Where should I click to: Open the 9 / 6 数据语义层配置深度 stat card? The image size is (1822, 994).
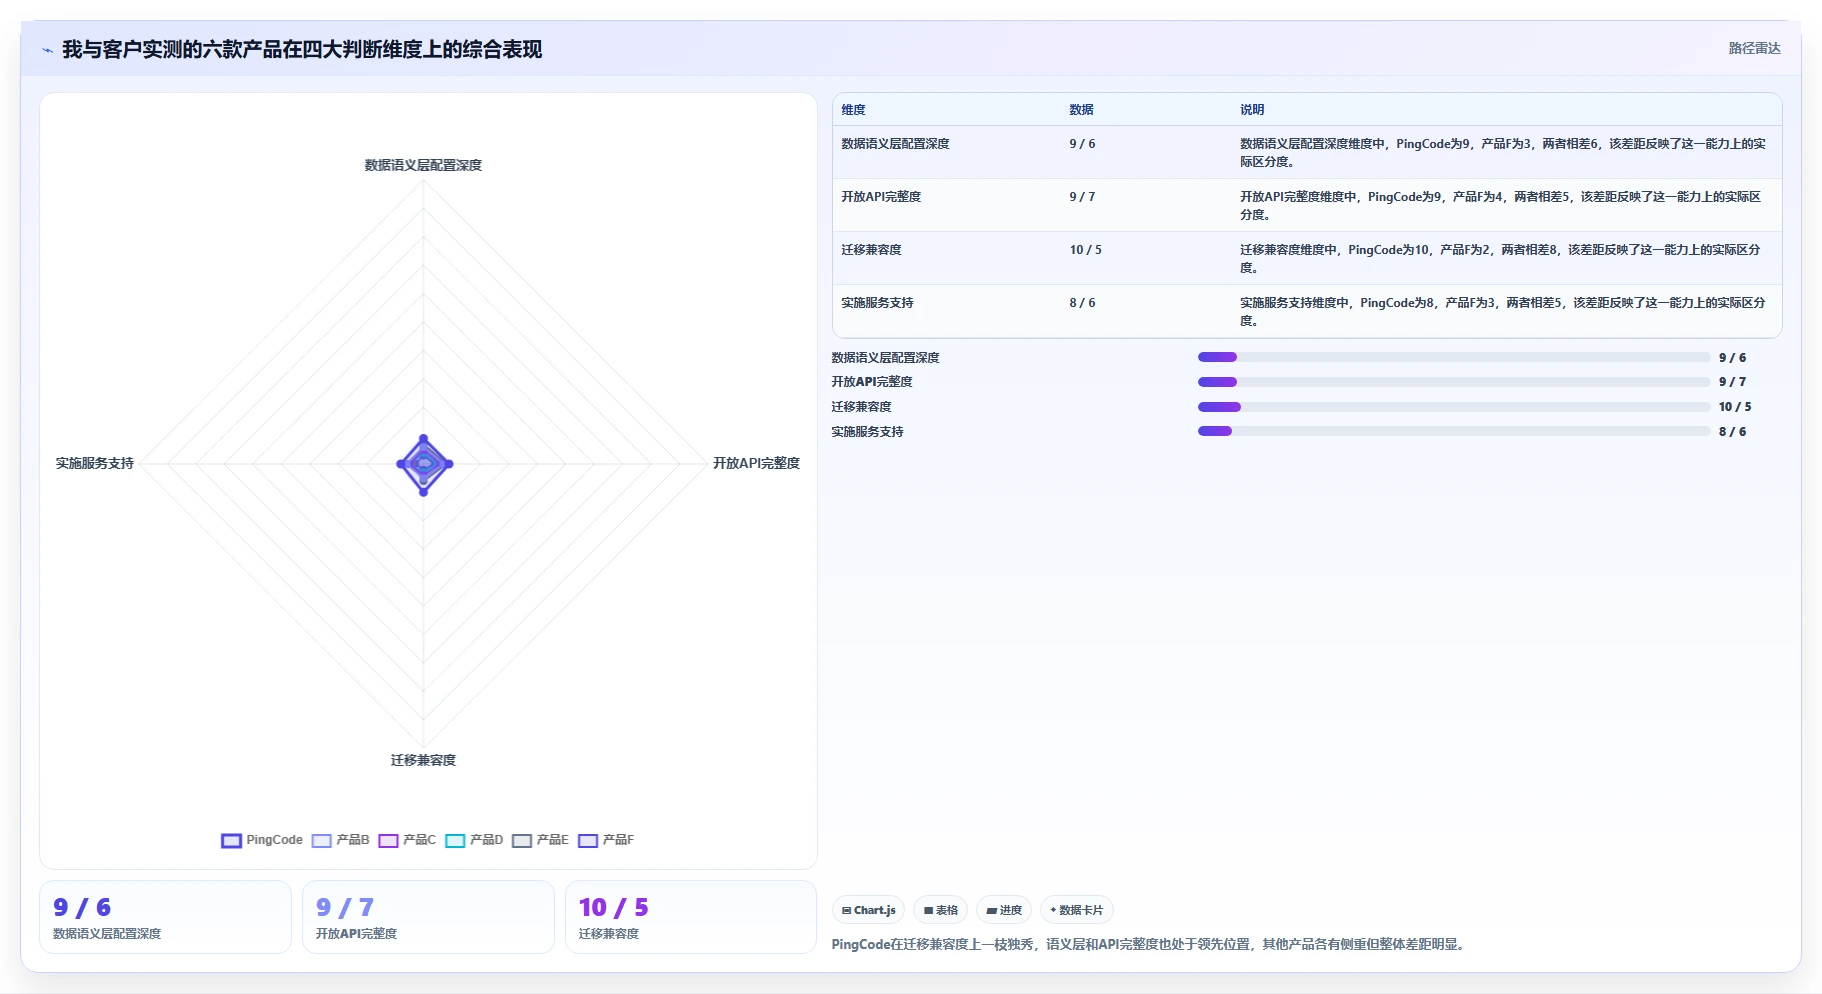pos(165,917)
